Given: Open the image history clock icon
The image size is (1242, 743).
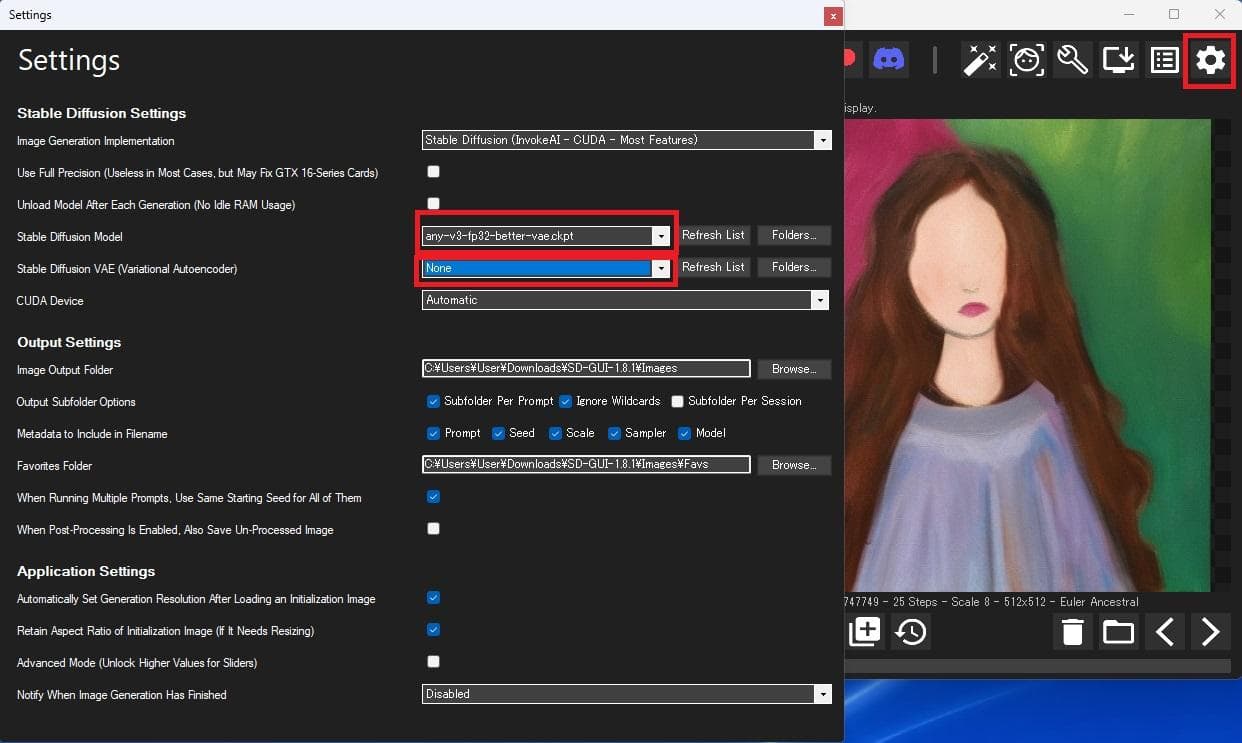Looking at the screenshot, I should tap(911, 632).
